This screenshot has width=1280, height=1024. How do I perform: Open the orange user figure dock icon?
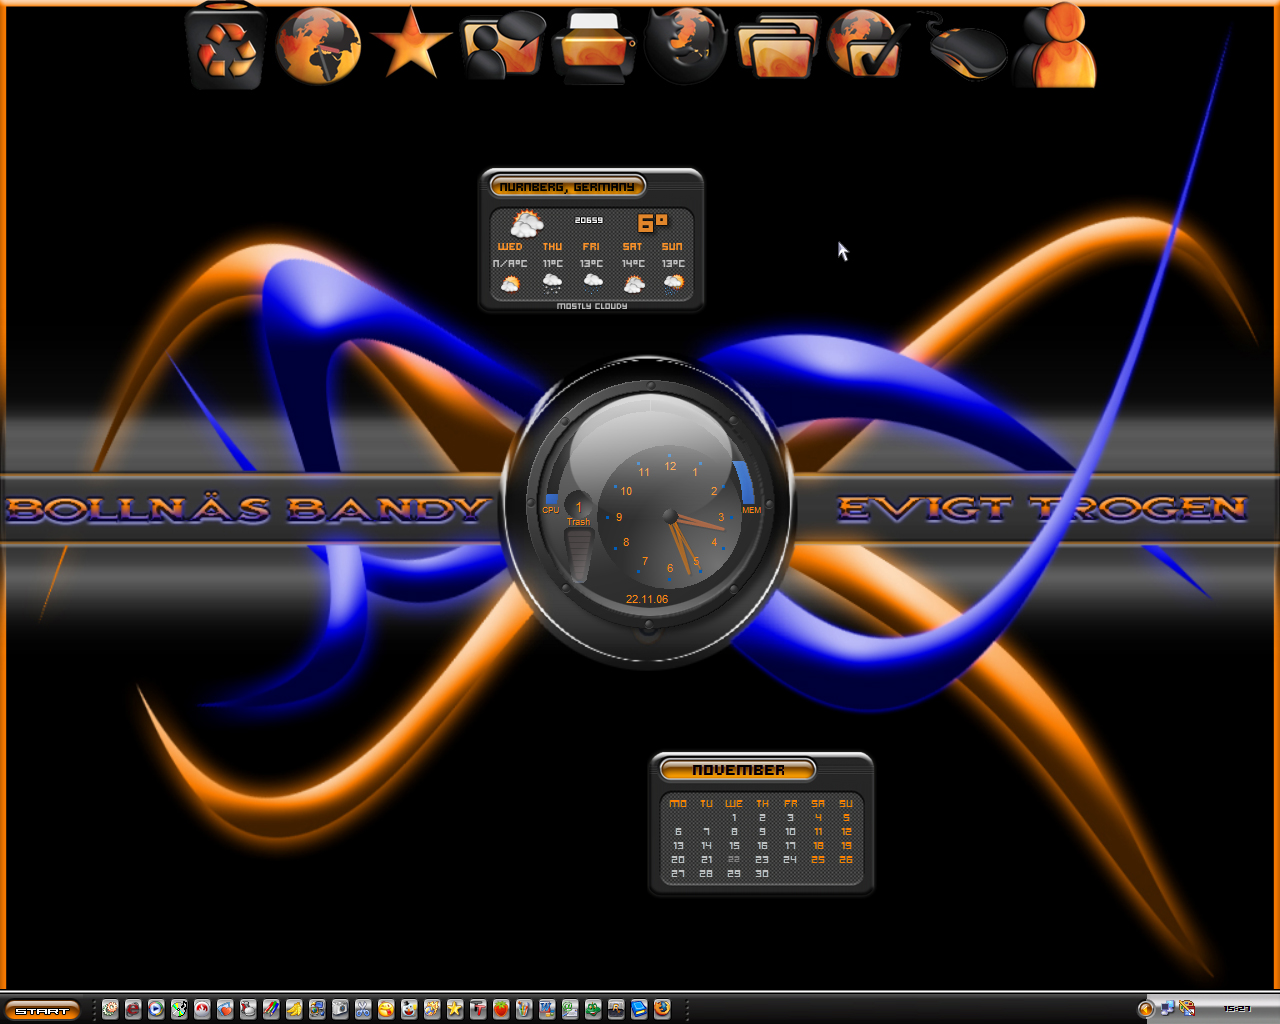(x=1056, y=45)
